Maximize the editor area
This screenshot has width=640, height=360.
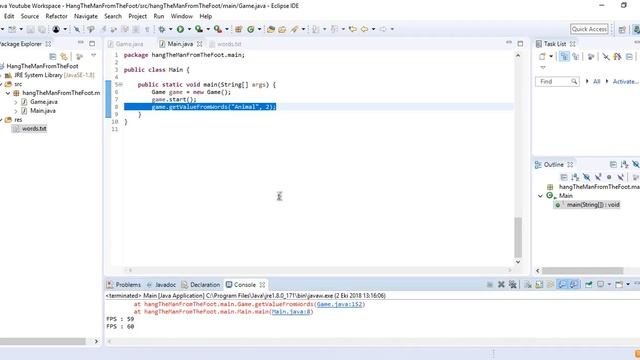[x=520, y=43]
